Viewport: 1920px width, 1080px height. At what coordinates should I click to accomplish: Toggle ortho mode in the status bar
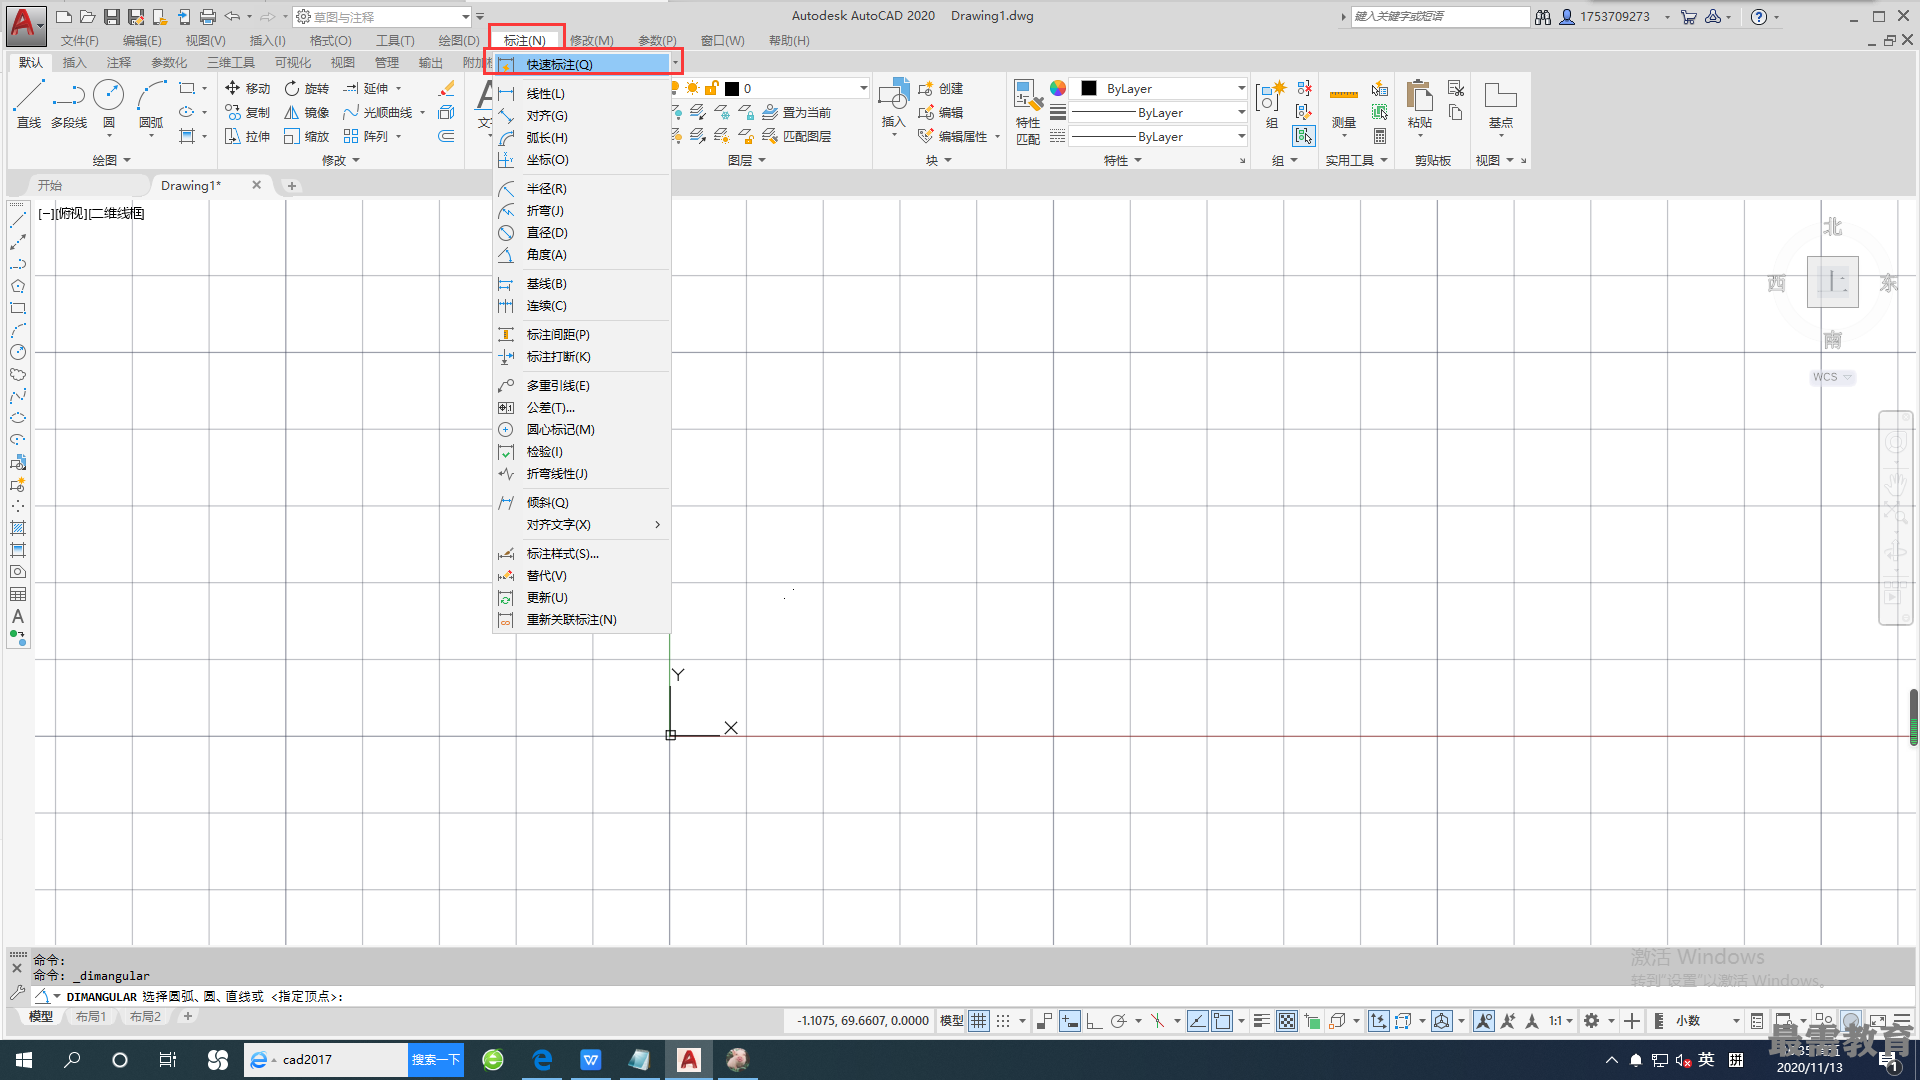pyautogui.click(x=1093, y=1021)
